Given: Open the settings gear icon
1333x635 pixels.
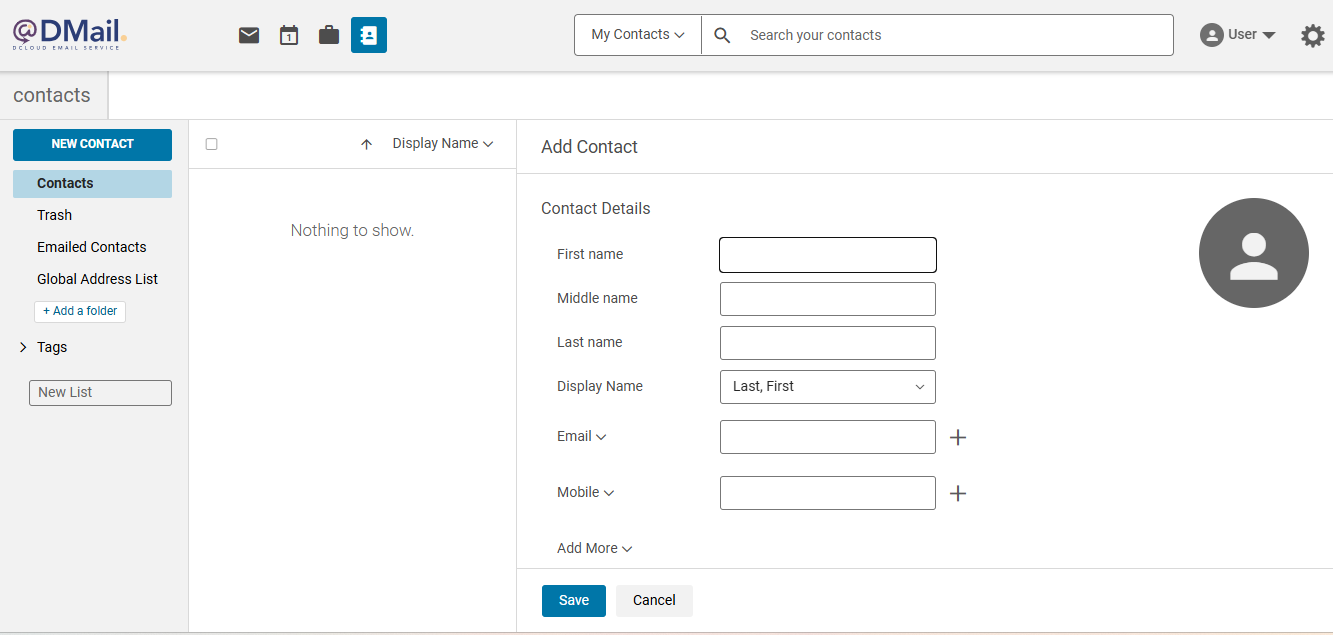Looking at the screenshot, I should [x=1312, y=36].
